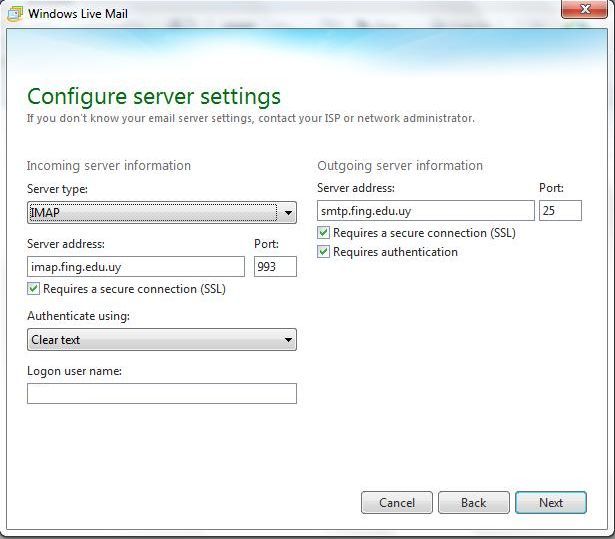Screen dimensions: 615x539
Task: Expand the Authenticate using Clear text dropdown
Action: coord(161,340)
